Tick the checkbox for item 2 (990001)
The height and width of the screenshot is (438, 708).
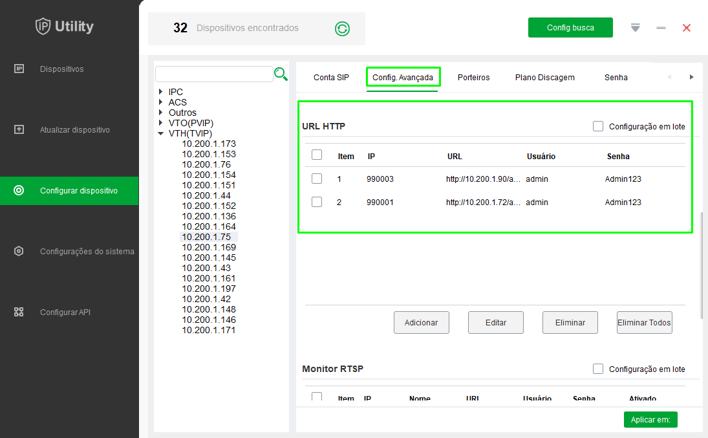[317, 201]
